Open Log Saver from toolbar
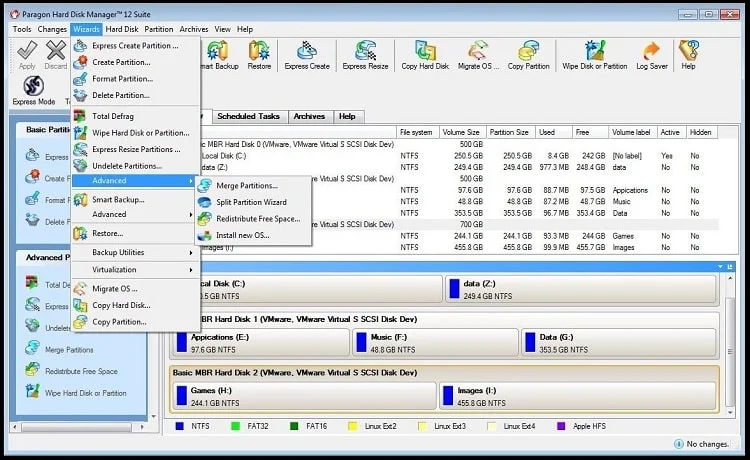The image size is (750, 460). pos(651,51)
